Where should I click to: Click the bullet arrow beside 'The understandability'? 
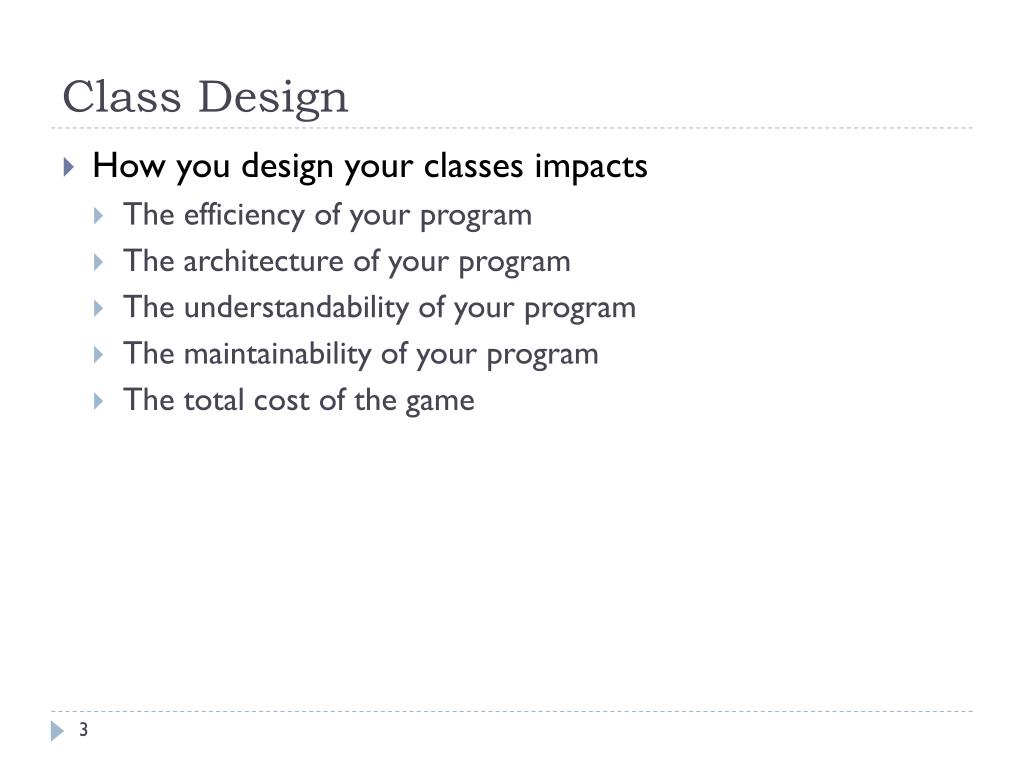(x=99, y=308)
